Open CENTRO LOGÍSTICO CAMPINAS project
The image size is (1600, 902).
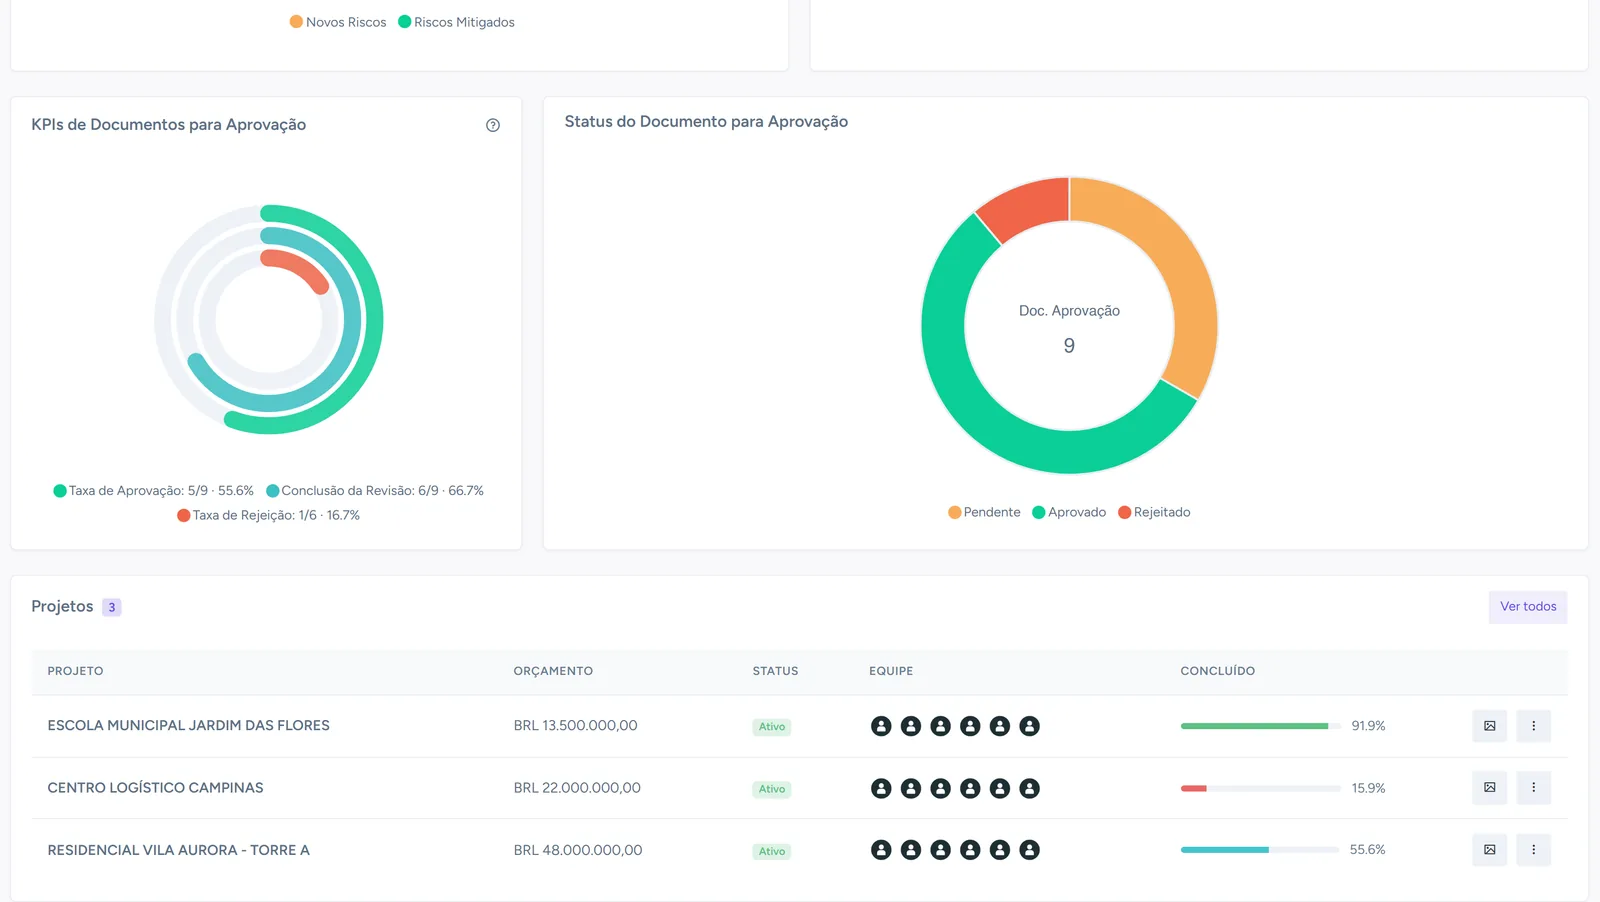[x=156, y=788]
